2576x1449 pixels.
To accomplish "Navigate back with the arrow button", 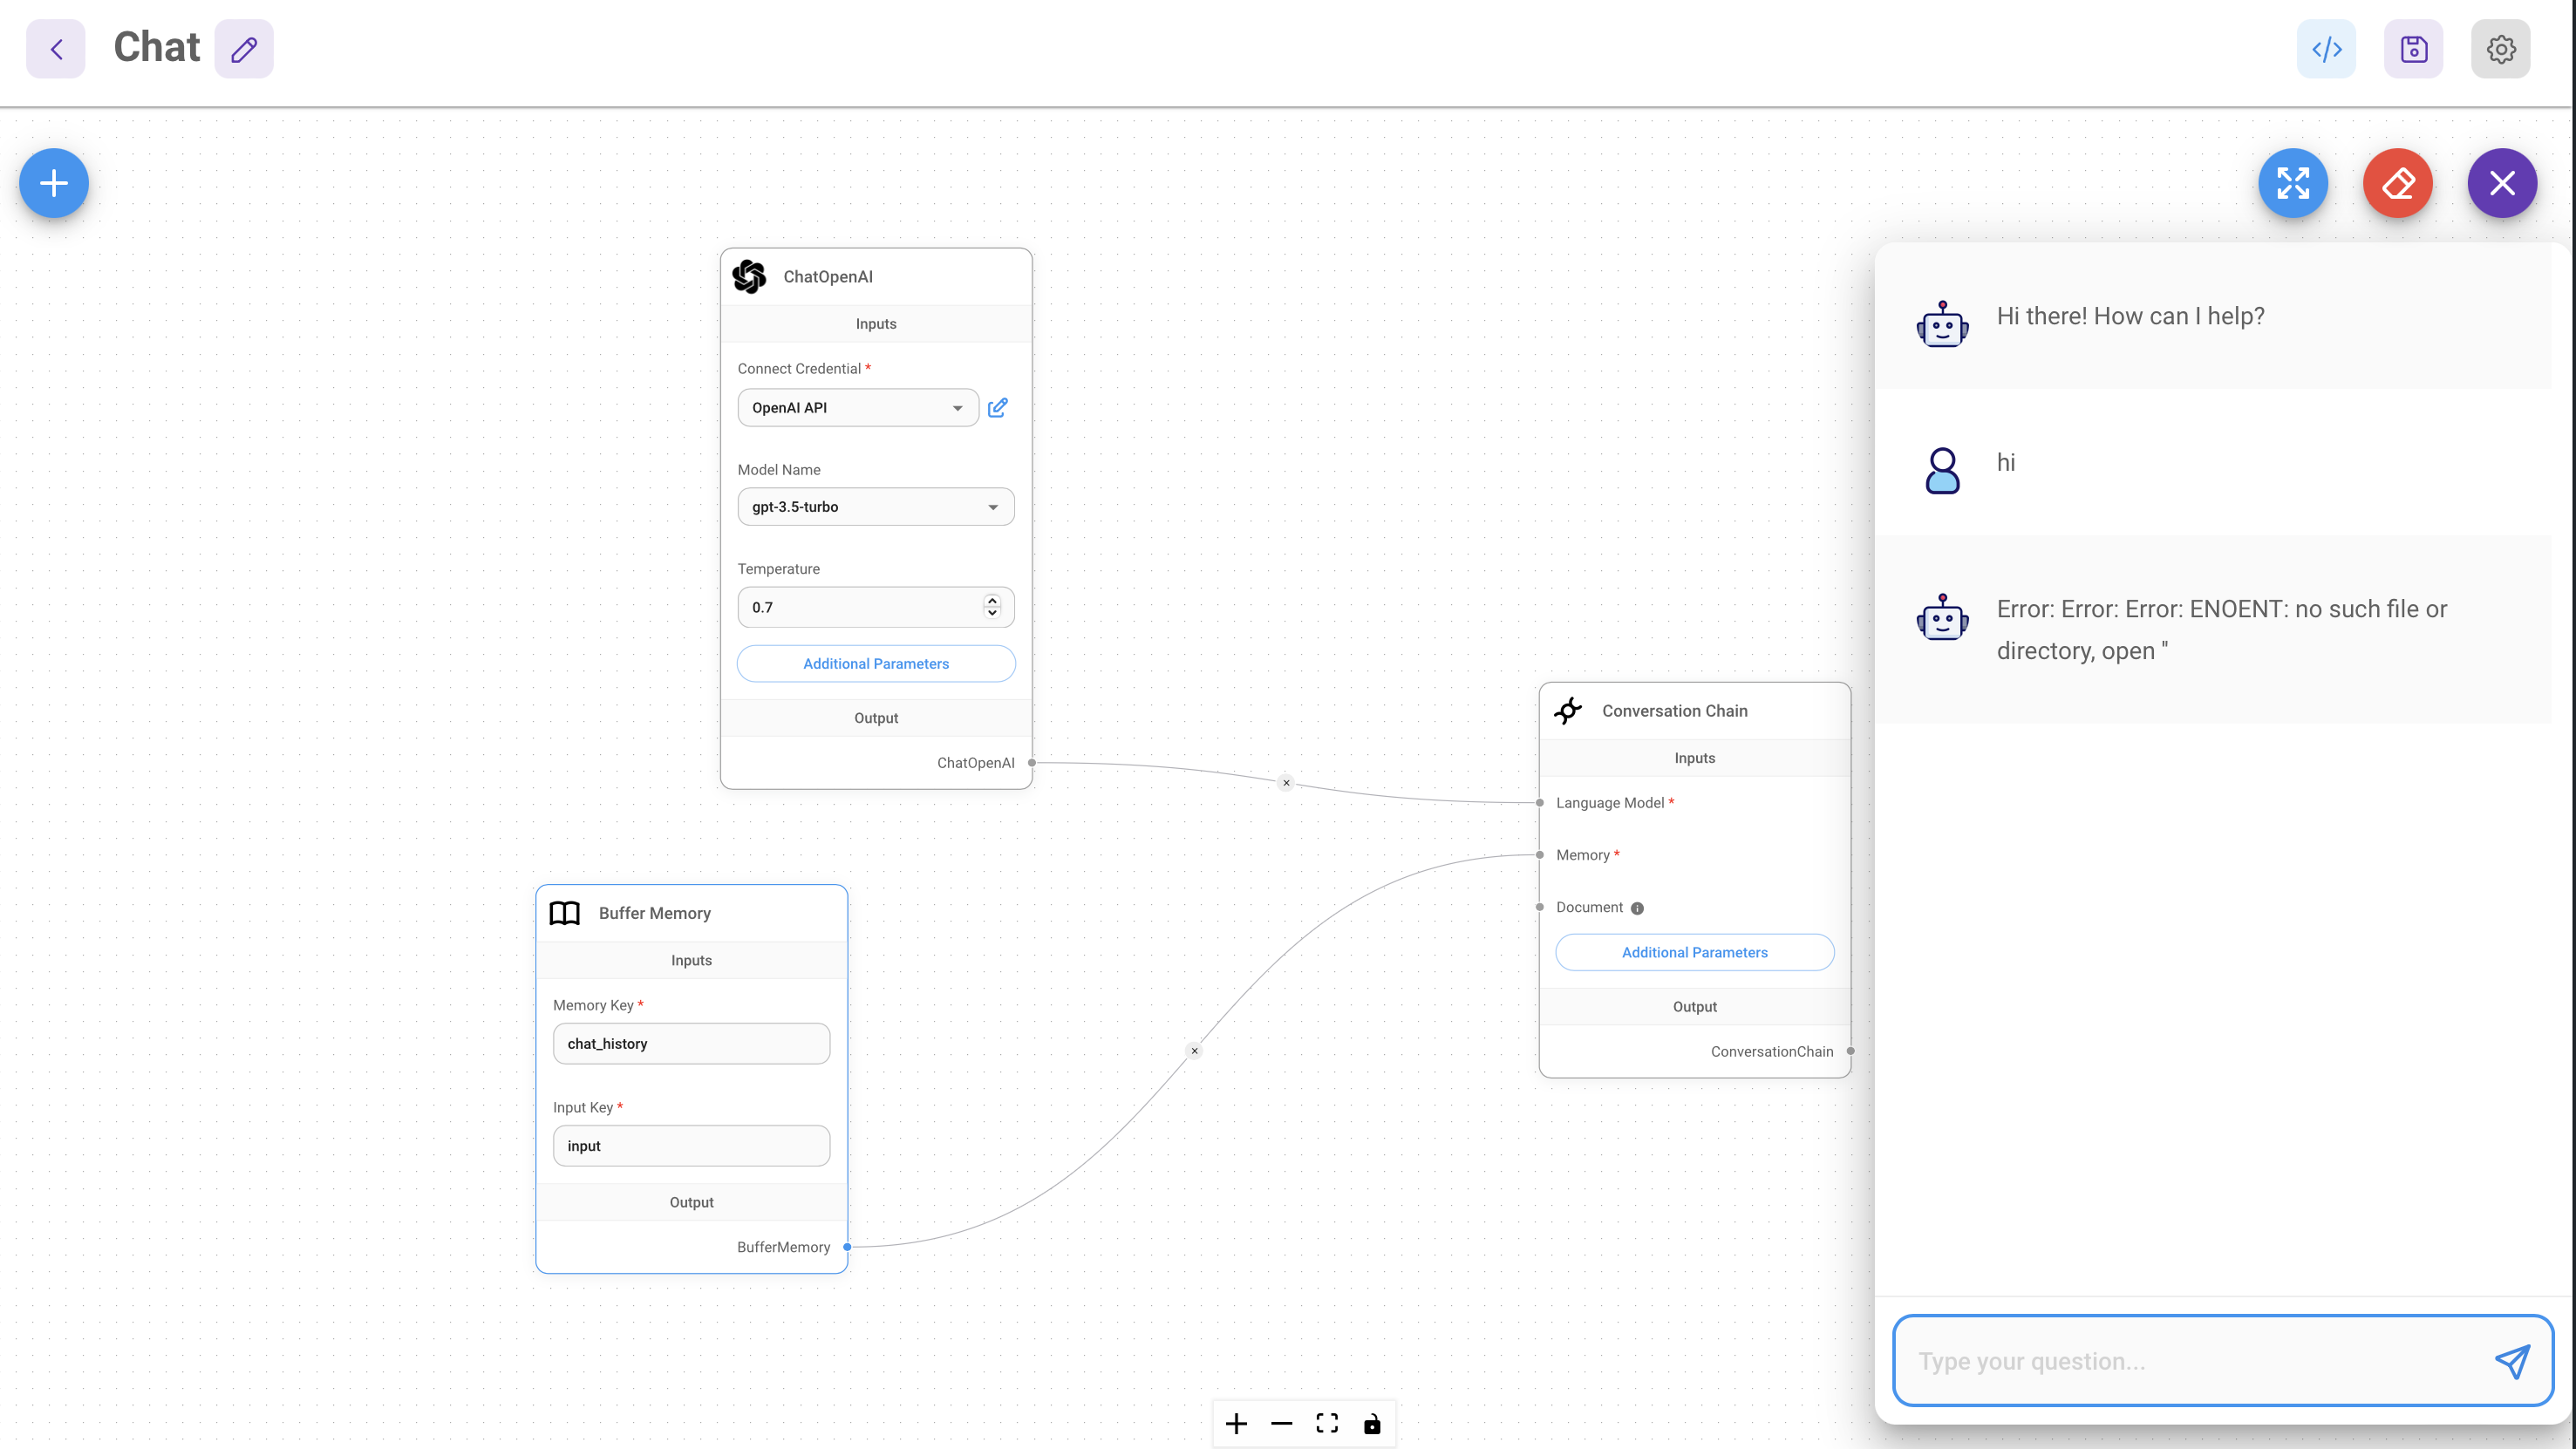I will pyautogui.click(x=55, y=48).
